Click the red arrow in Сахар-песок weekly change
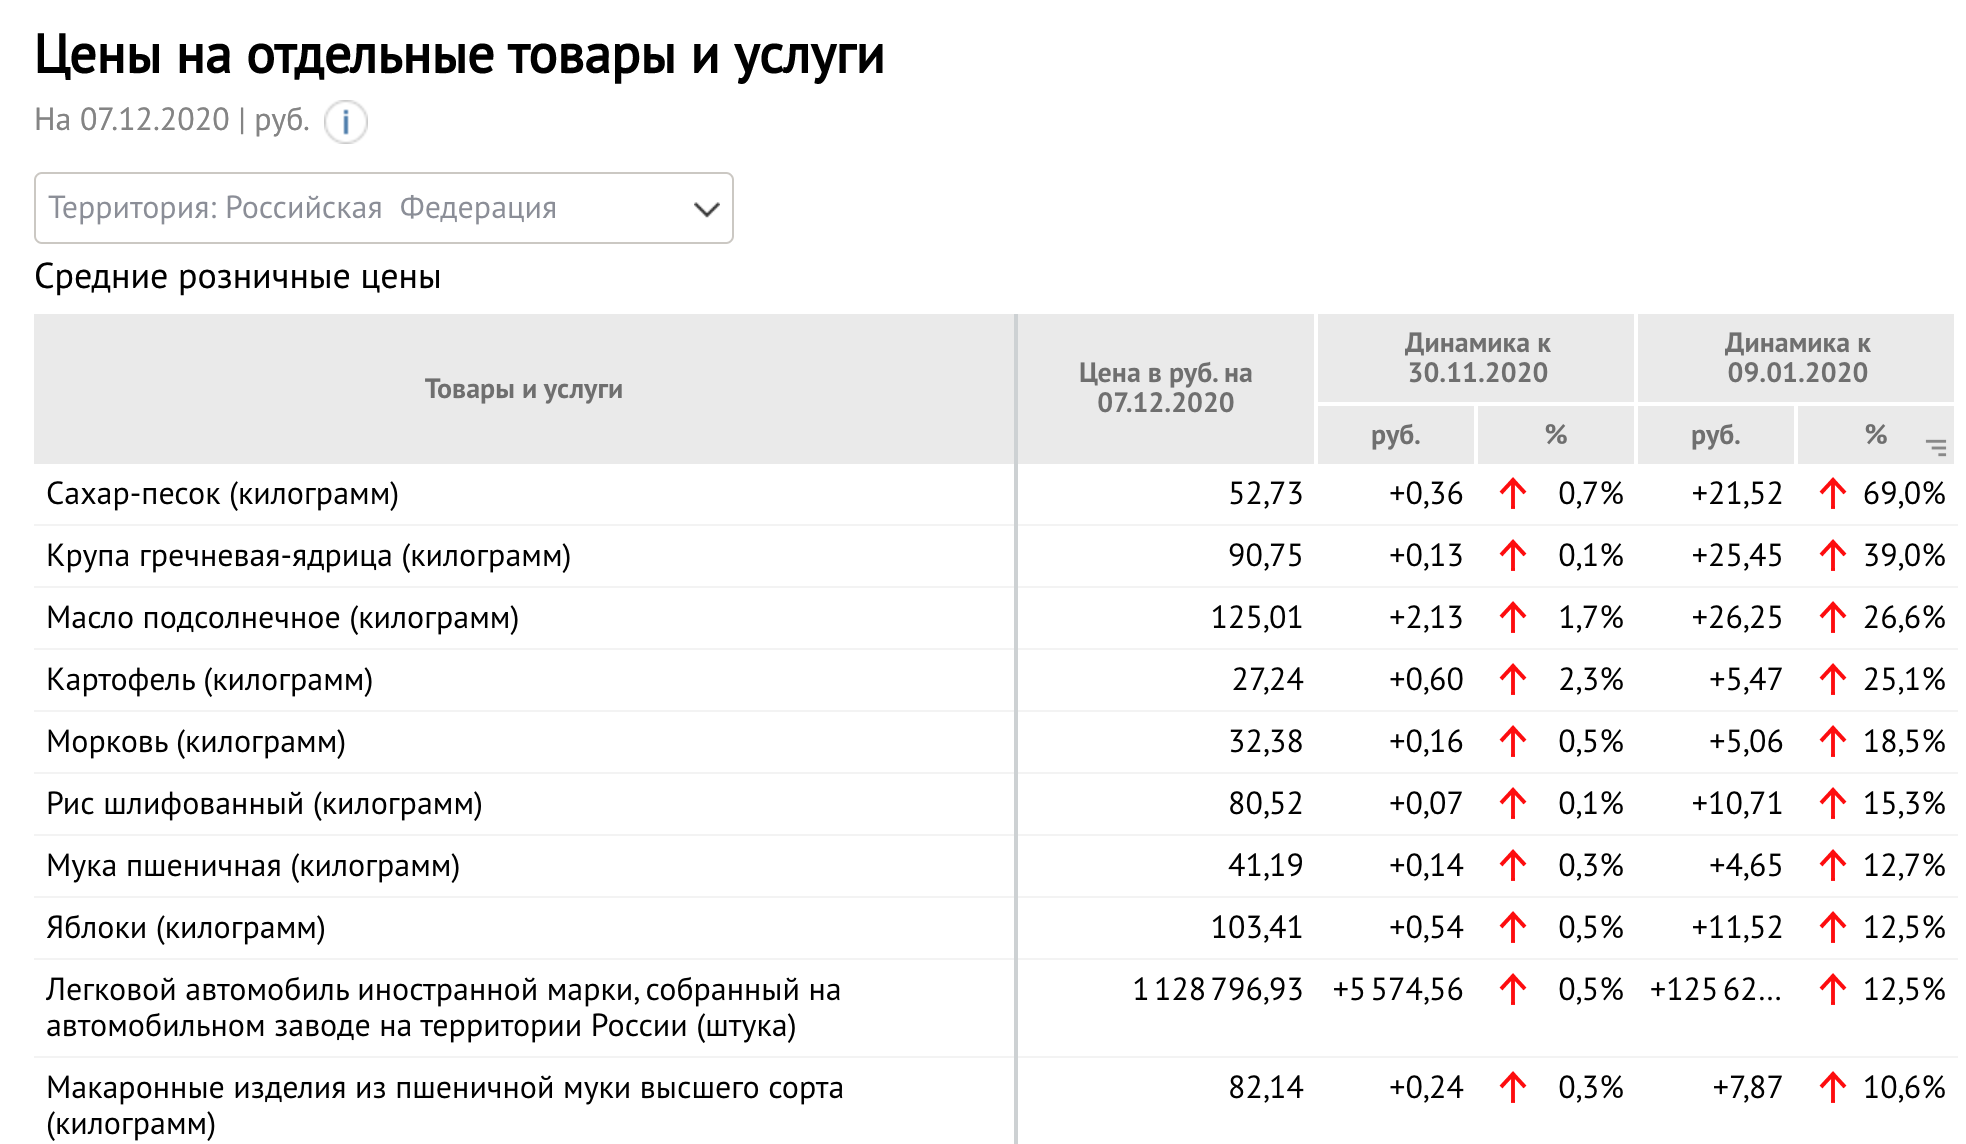 tap(1513, 493)
